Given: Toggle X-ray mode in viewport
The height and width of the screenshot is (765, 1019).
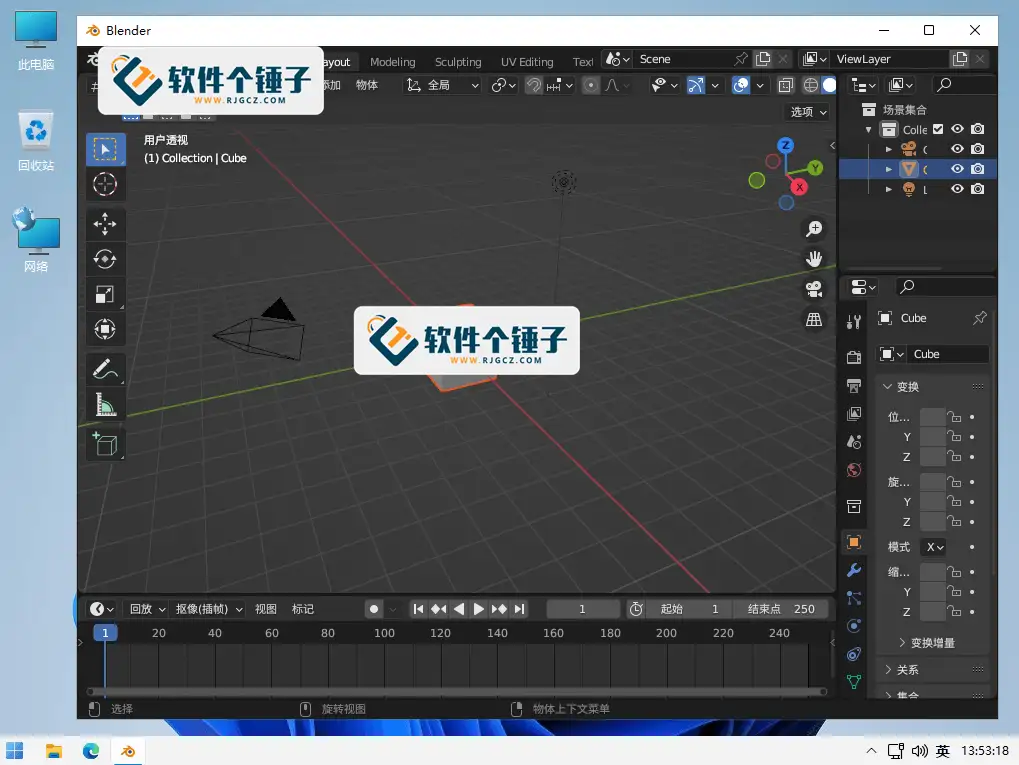Looking at the screenshot, I should [x=786, y=85].
